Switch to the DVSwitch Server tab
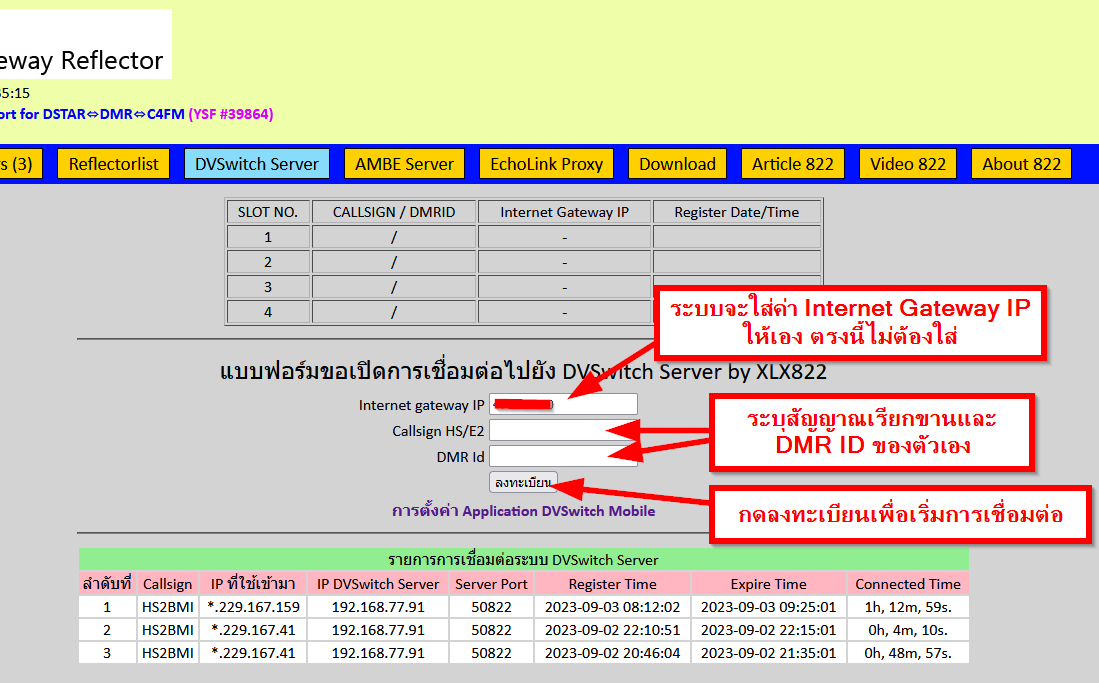Image resolution: width=1099 pixels, height=683 pixels. tap(256, 164)
